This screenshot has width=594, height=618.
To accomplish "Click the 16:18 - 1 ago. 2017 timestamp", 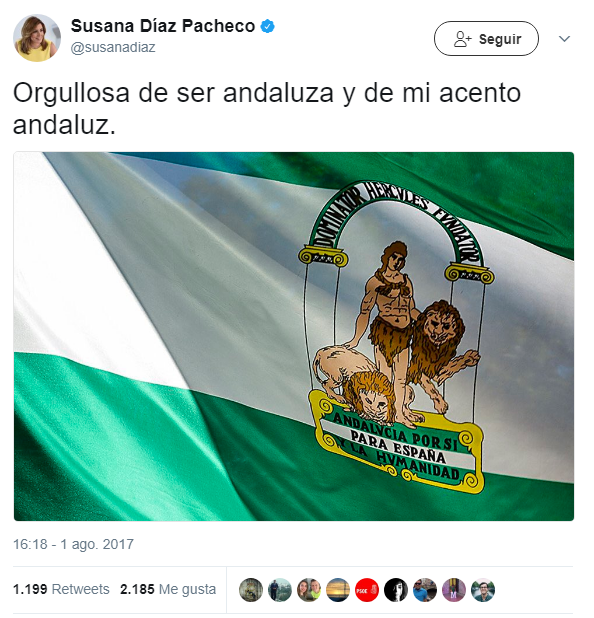I will pyautogui.click(x=73, y=544).
